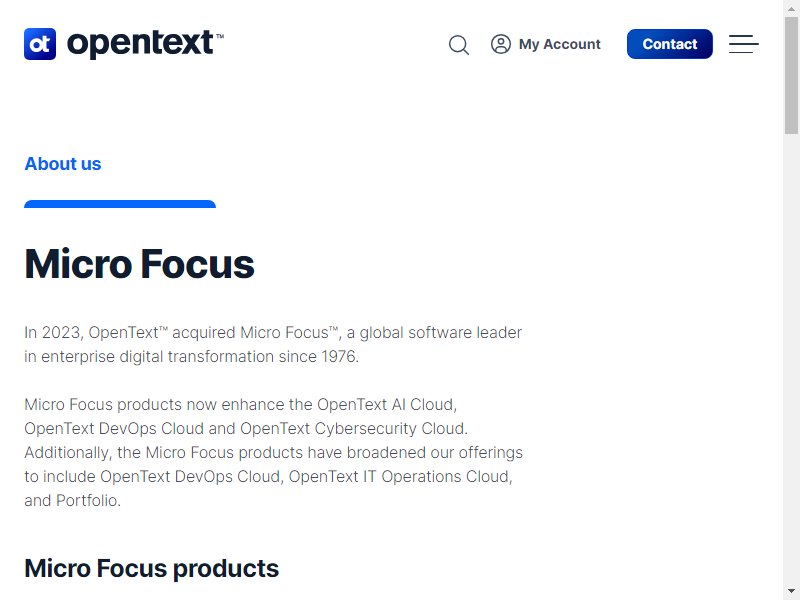Viewport: 800px width, 600px height.
Task: Click the OpenText Cybersecurity Cloud text
Action: 353,429
